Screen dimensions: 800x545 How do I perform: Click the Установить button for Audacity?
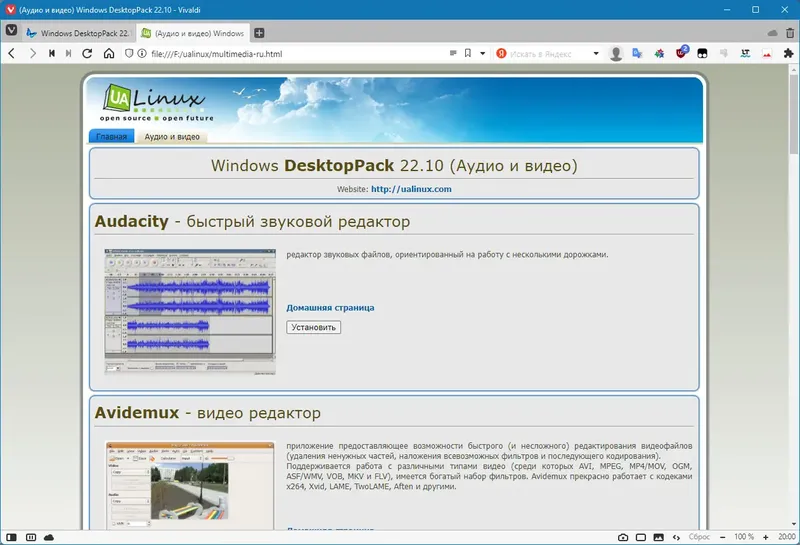(313, 327)
